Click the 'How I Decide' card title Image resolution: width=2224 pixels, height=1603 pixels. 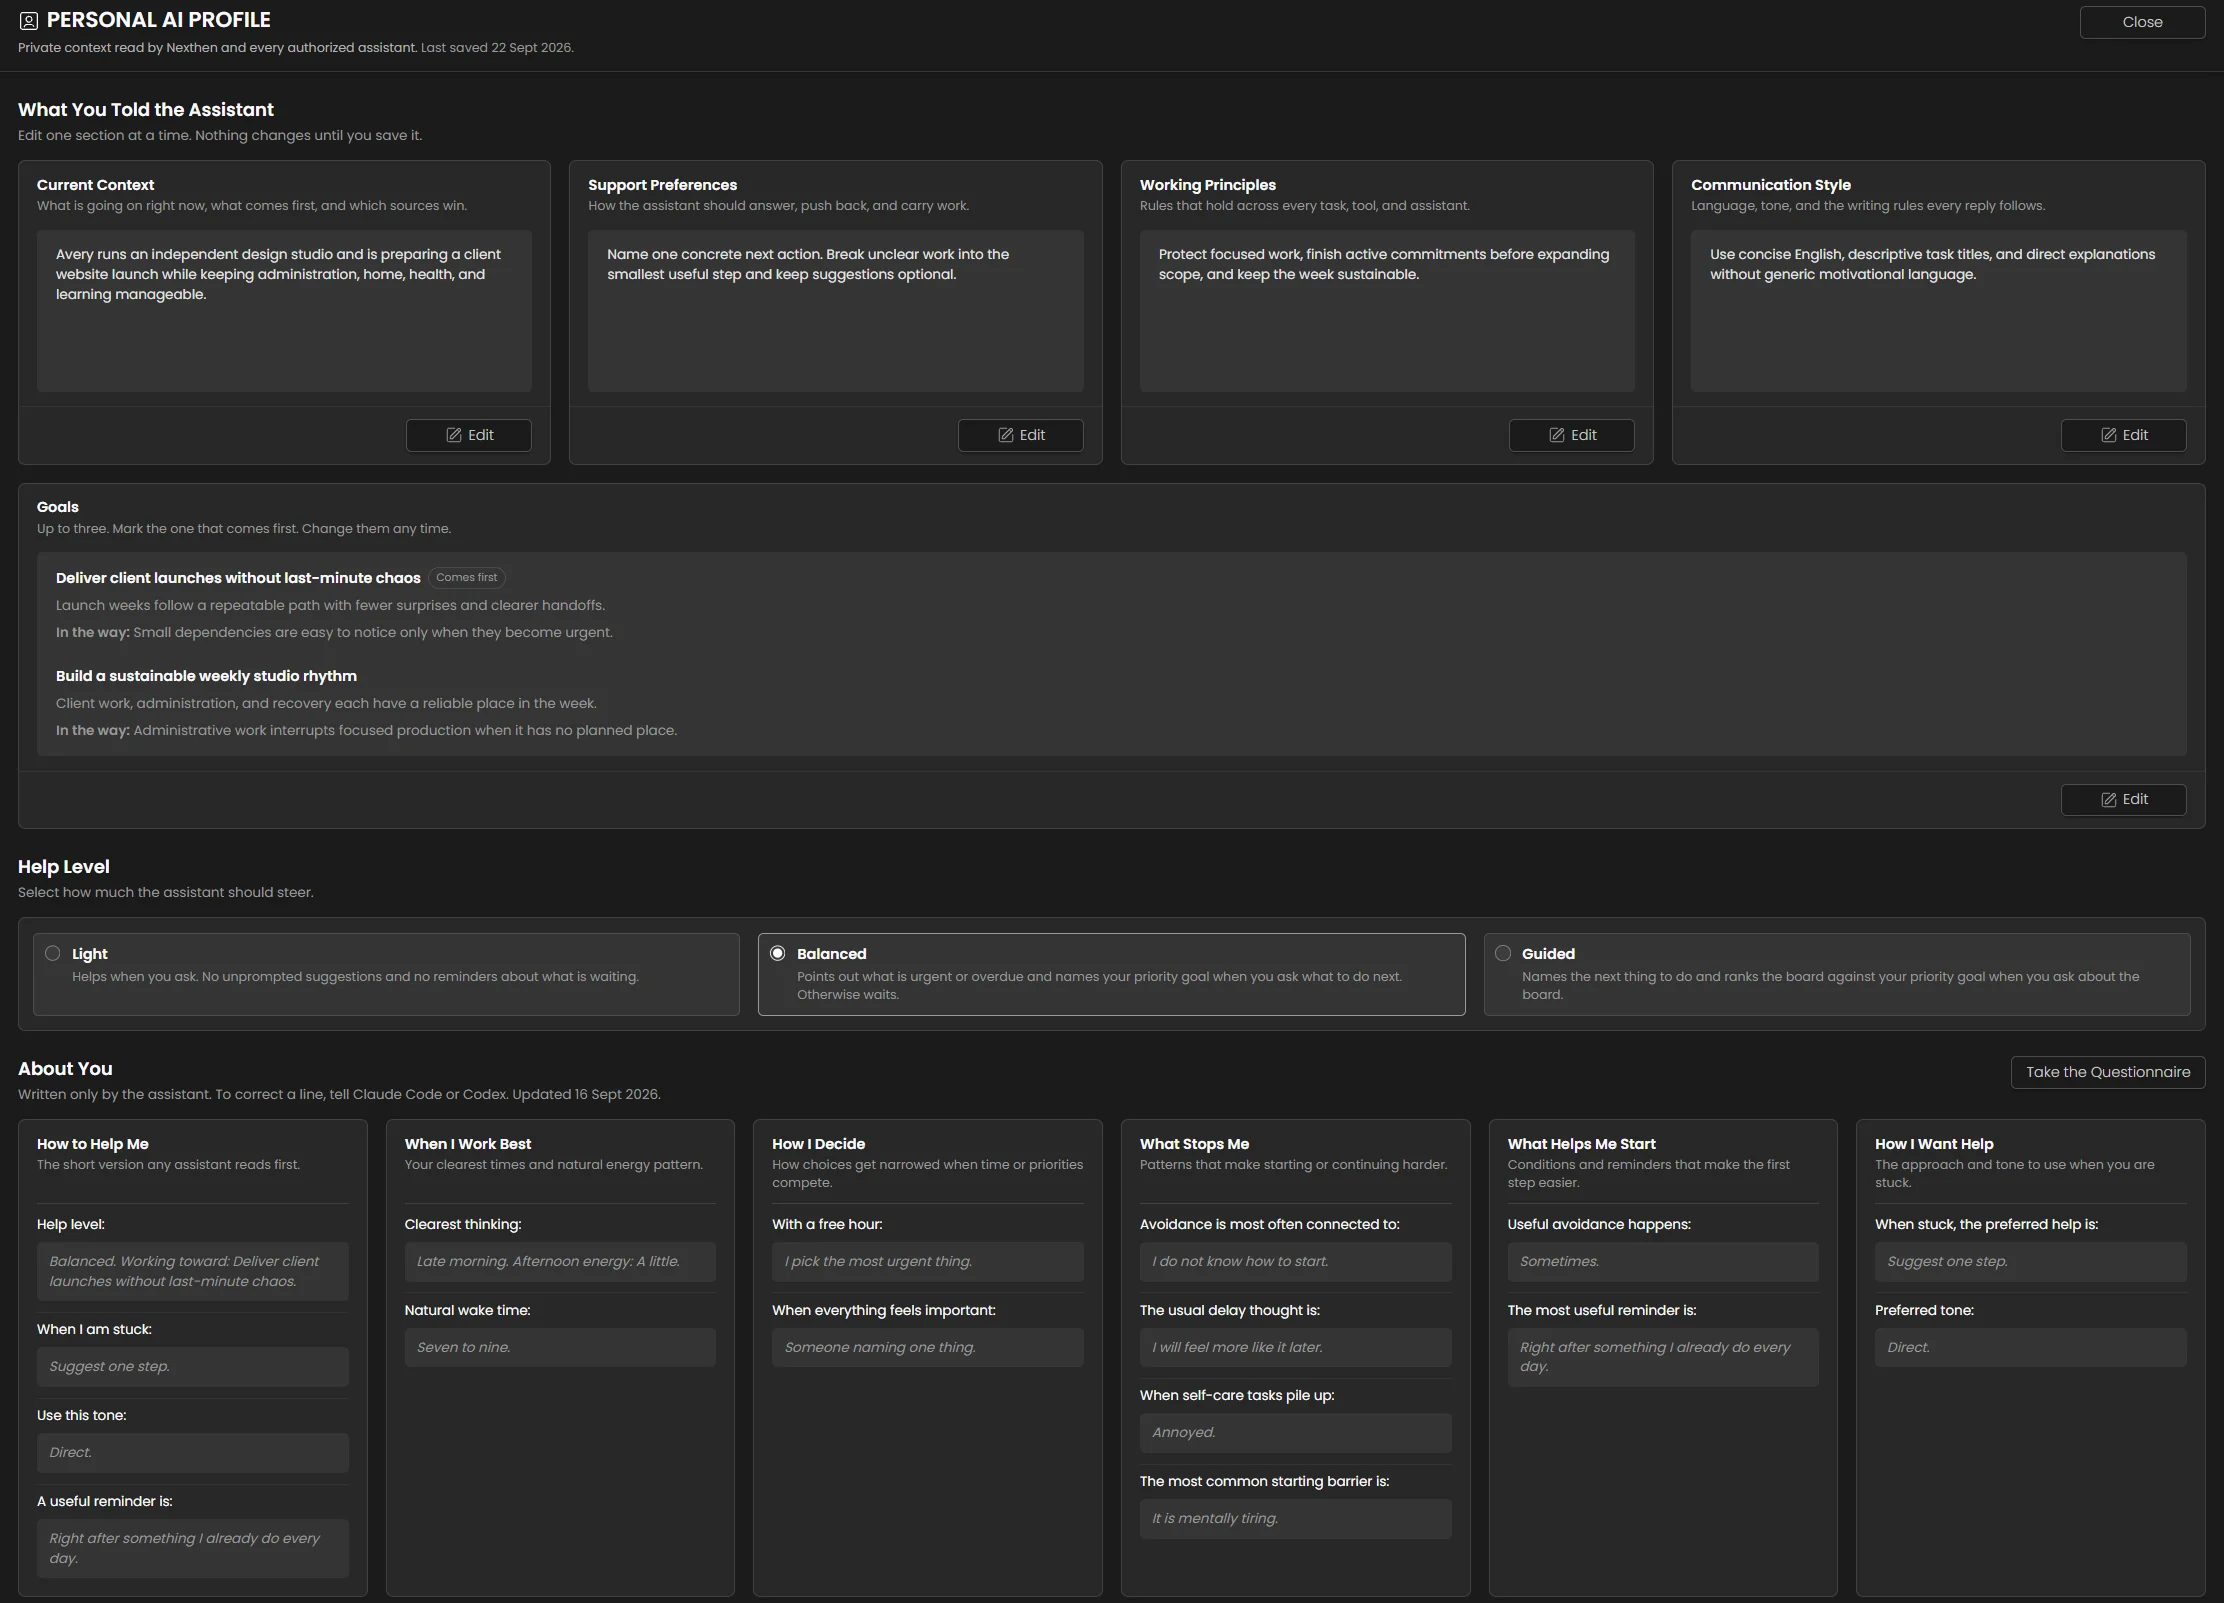(x=818, y=1144)
